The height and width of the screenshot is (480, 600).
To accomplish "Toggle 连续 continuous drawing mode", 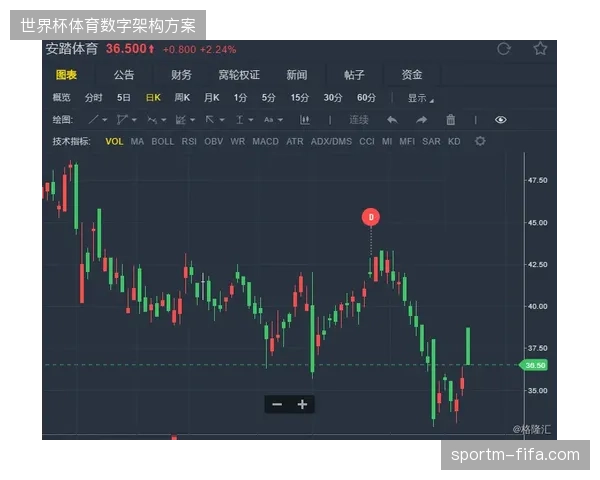I will click(359, 120).
